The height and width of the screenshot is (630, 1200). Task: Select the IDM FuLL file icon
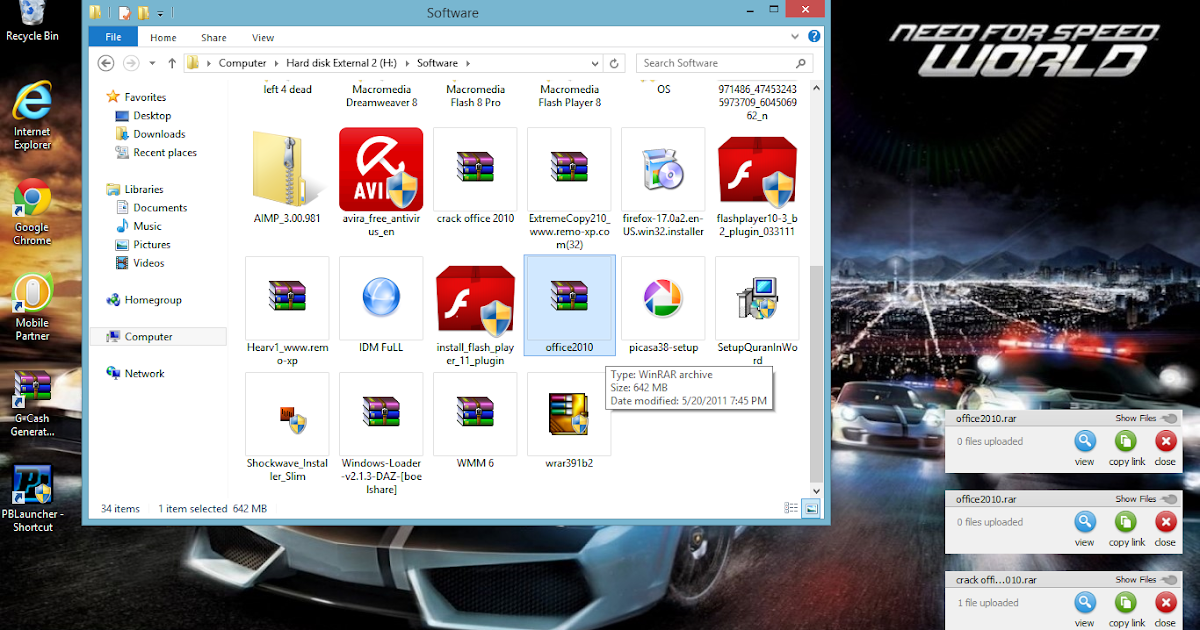[x=381, y=306]
